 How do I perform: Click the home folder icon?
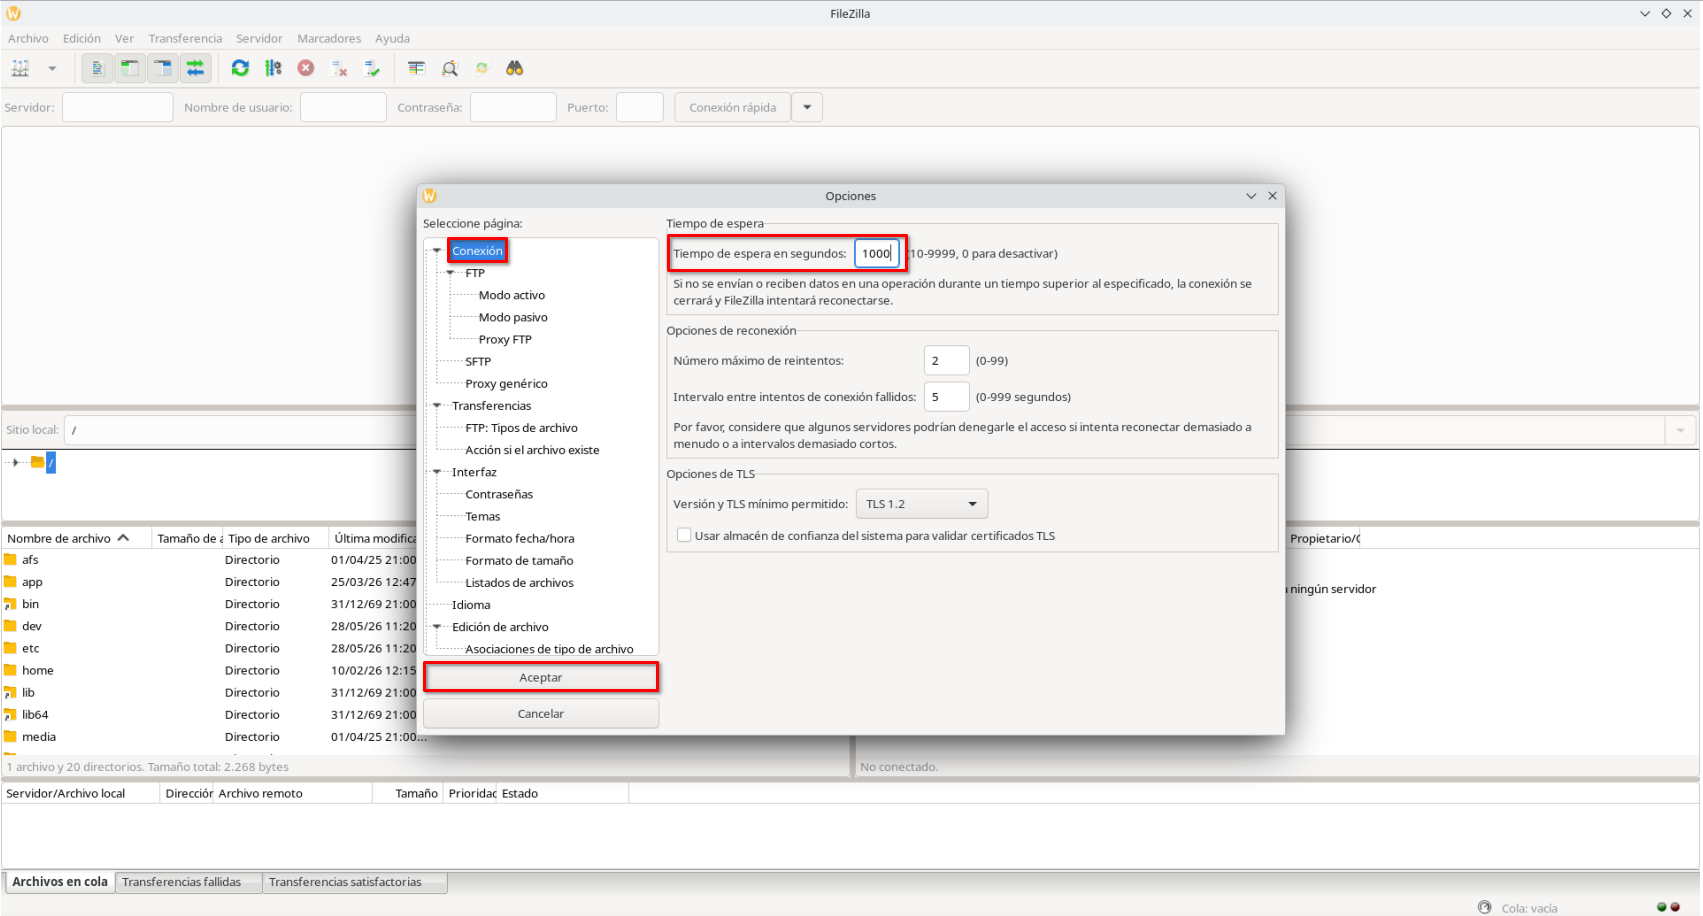pos(11,670)
